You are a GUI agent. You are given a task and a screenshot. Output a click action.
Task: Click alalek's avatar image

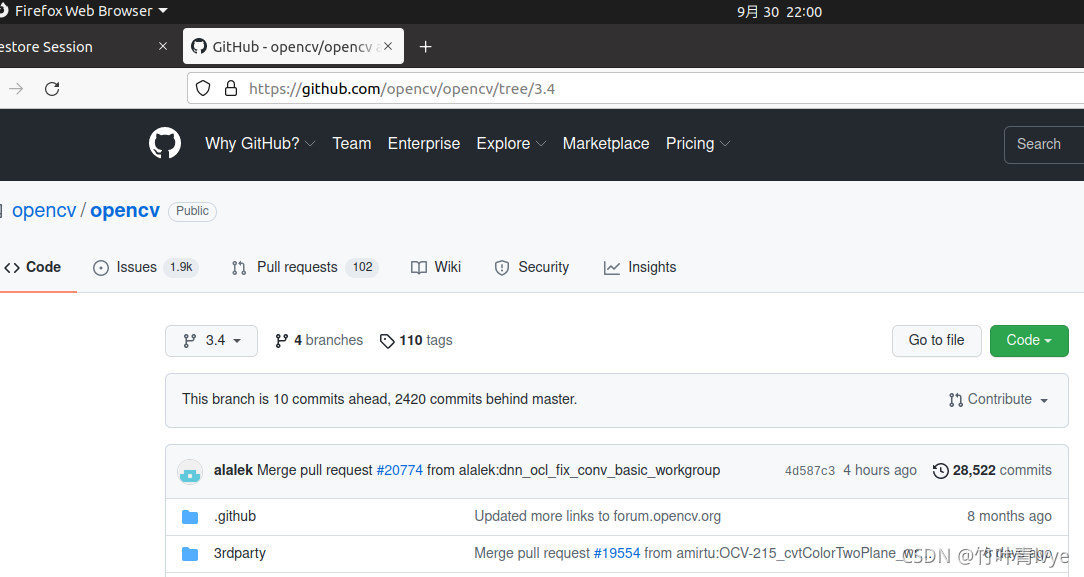[189, 471]
